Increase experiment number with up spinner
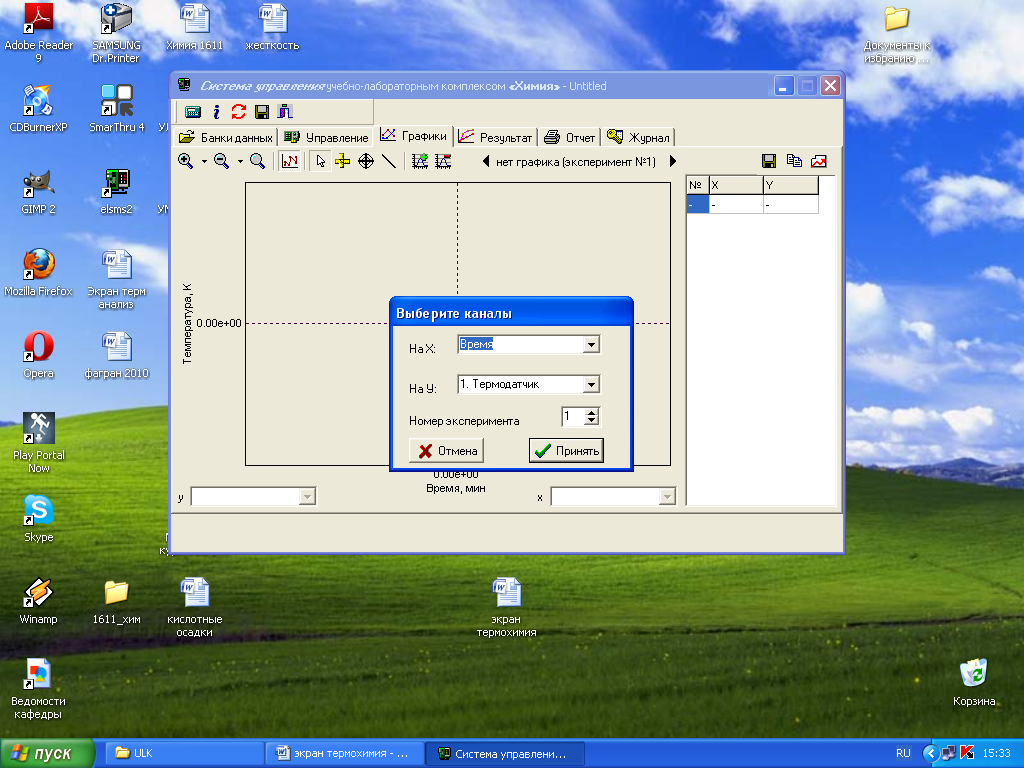Image resolution: width=1024 pixels, height=768 pixels. click(591, 412)
